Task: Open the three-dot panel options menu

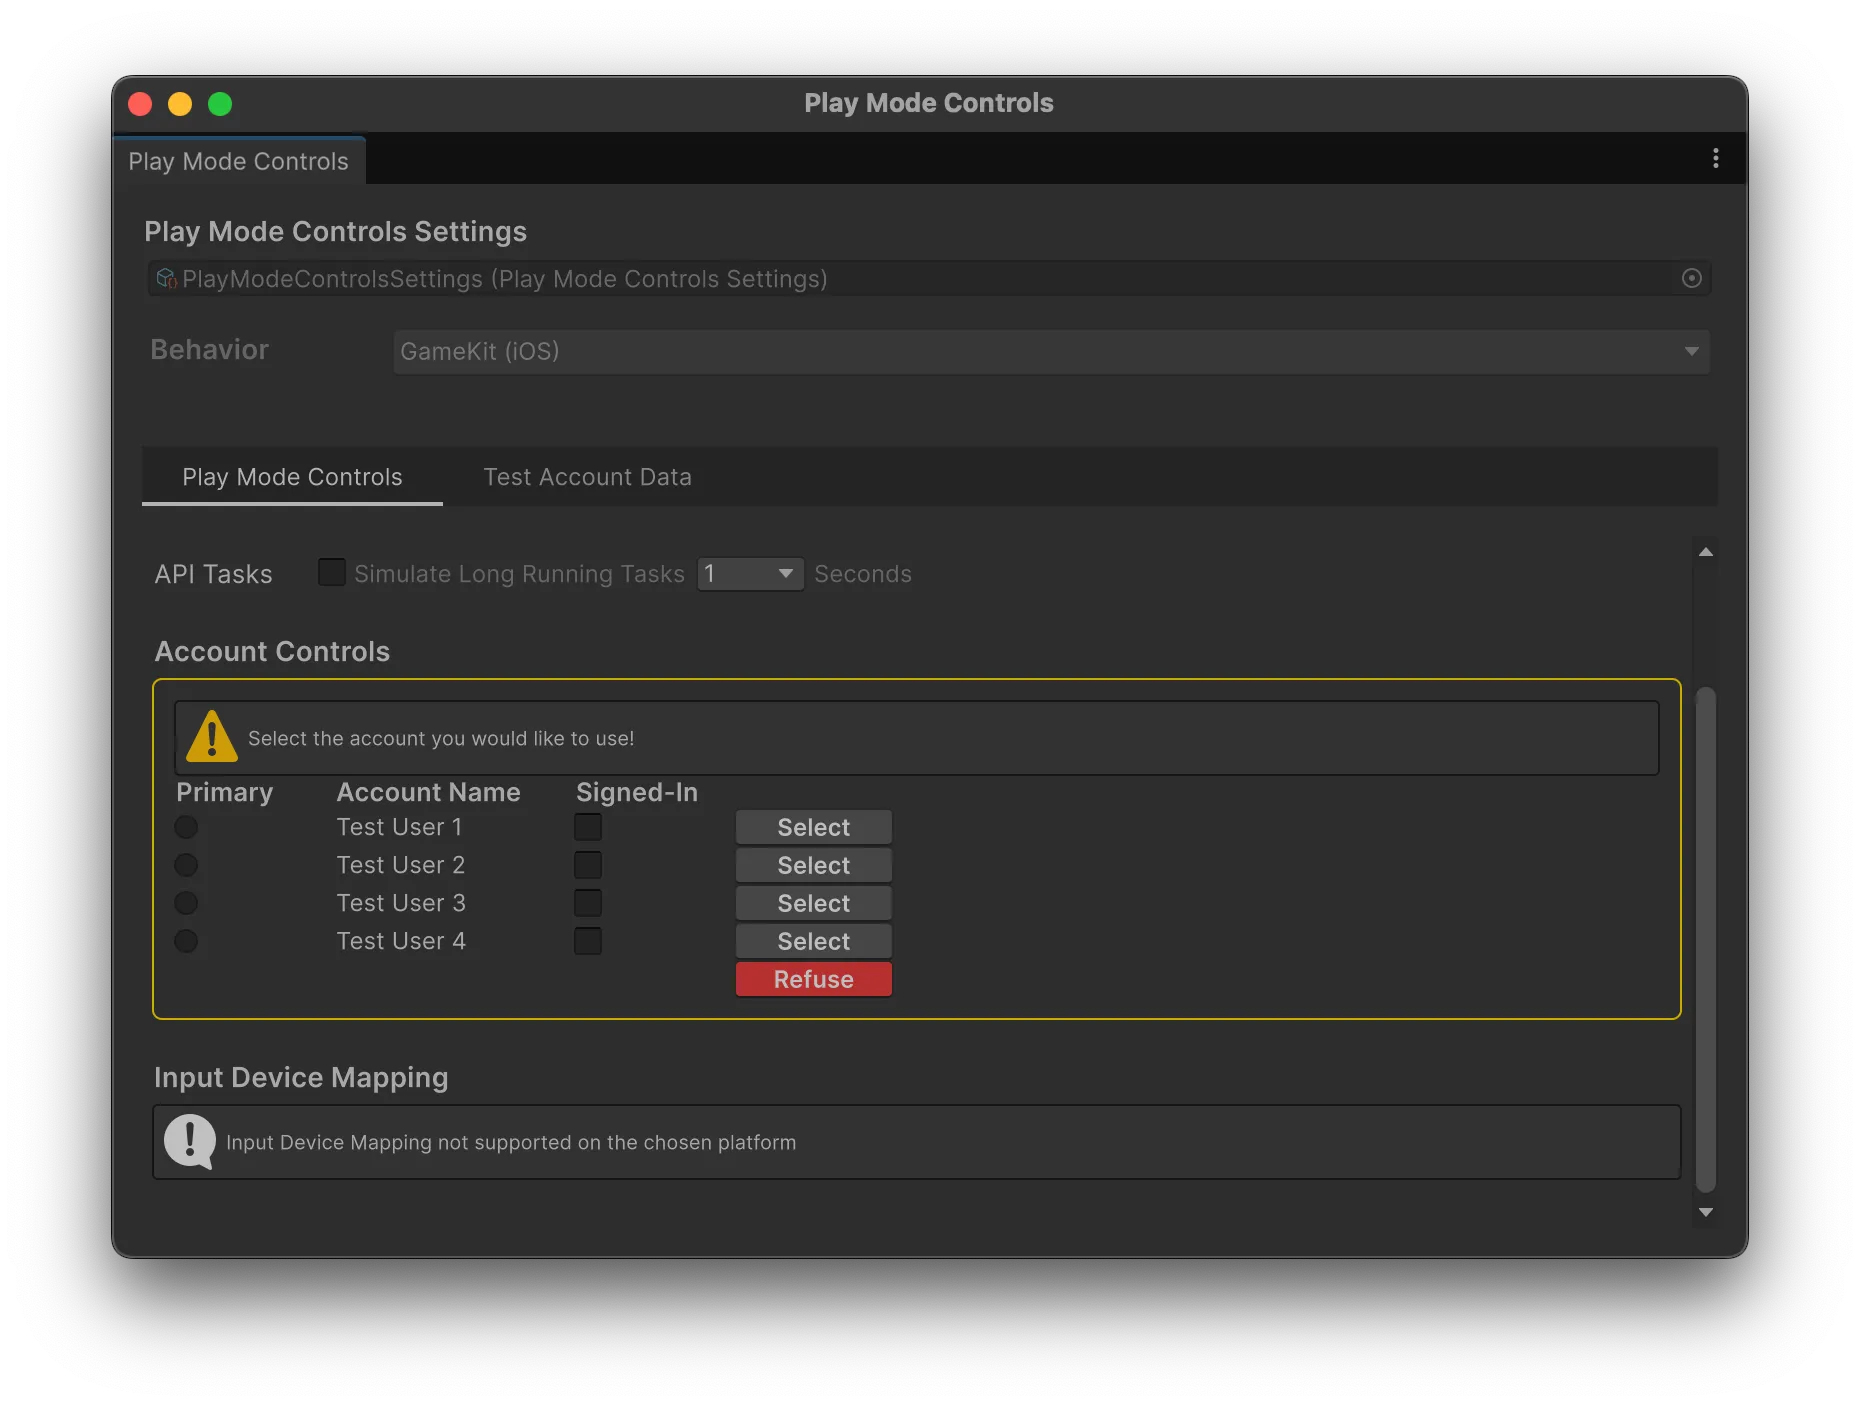Action: click(x=1715, y=159)
